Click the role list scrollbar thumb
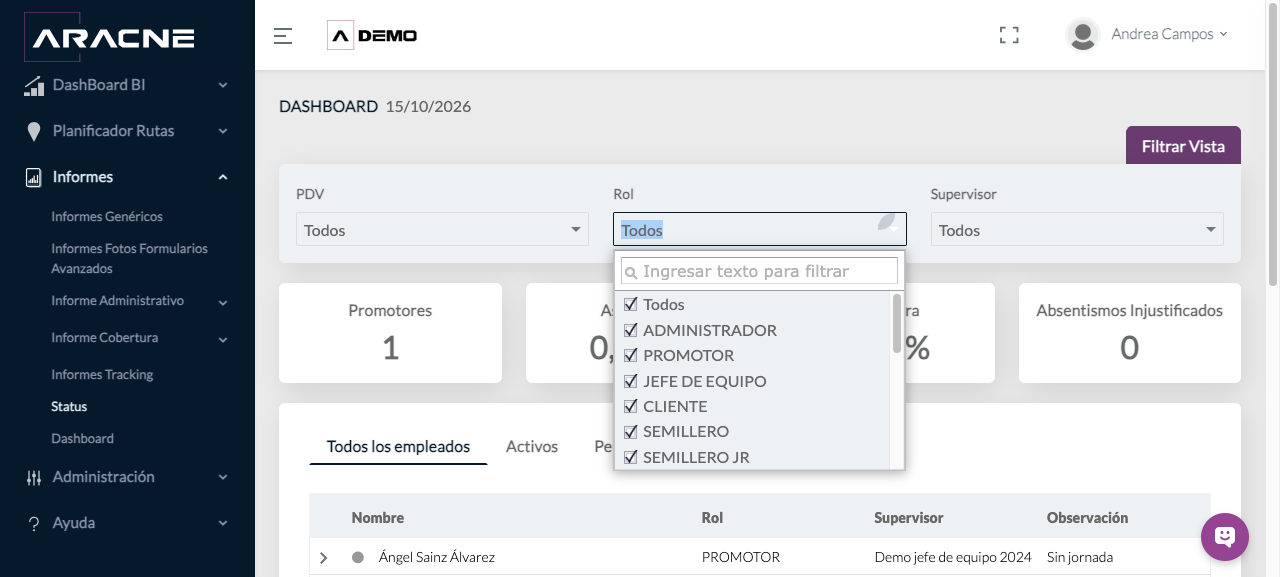Screen dimensions: 1280x577 tap(897, 322)
